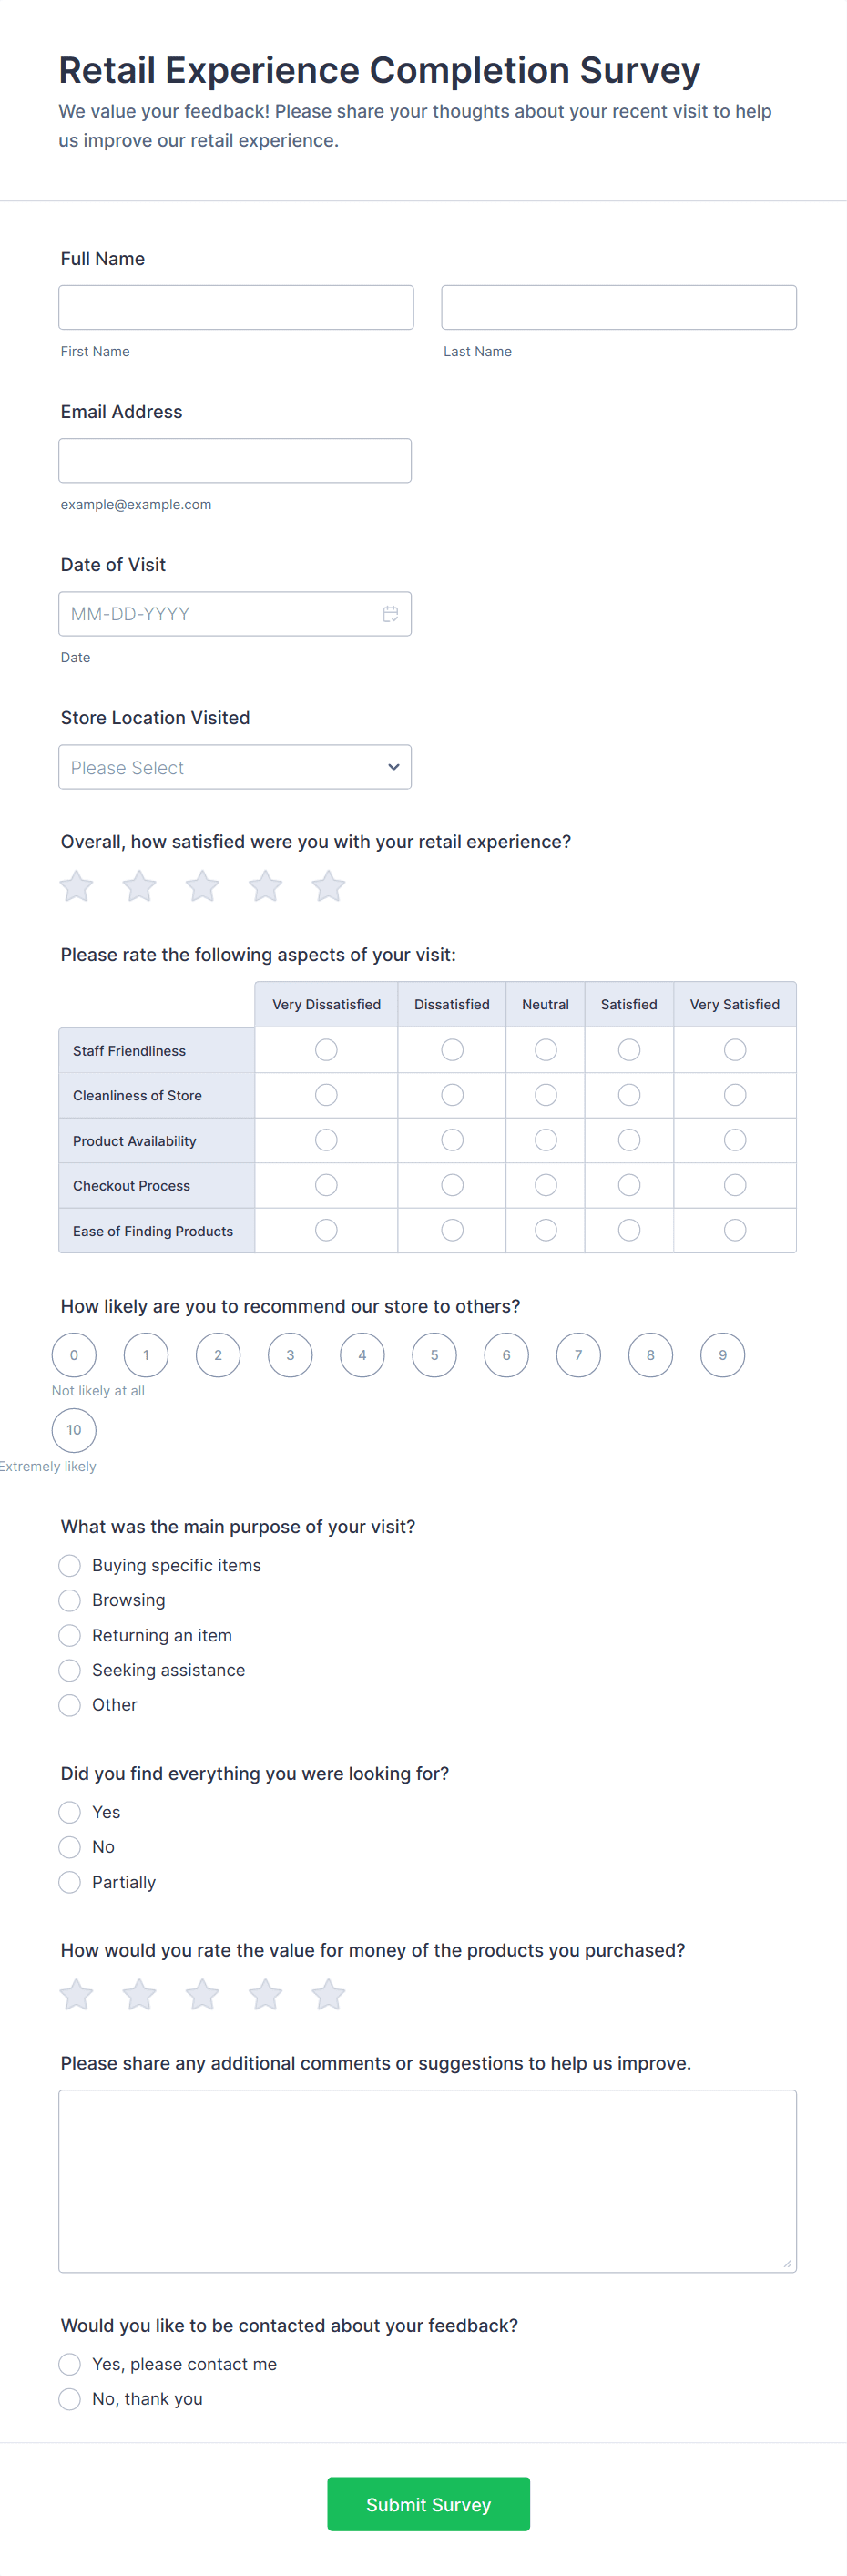Rate value for money with the fourth star
847x2576 pixels.
265,1995
